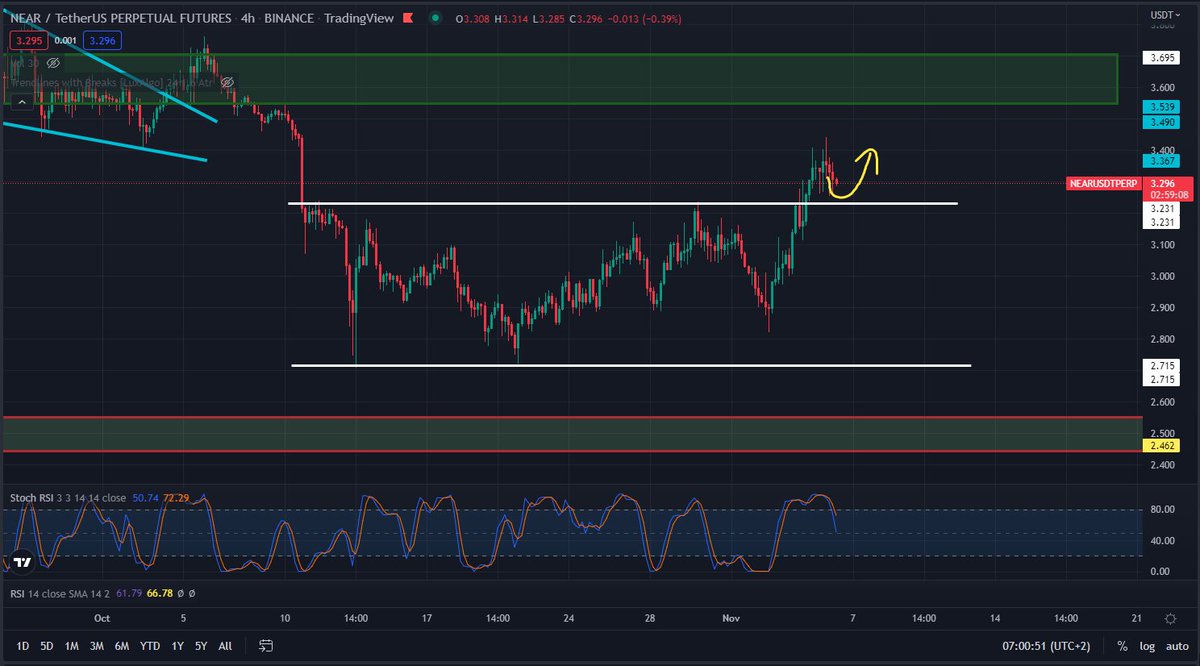Select the red-bordered support zone rectangle
This screenshot has height=666, width=1200.
(572, 434)
